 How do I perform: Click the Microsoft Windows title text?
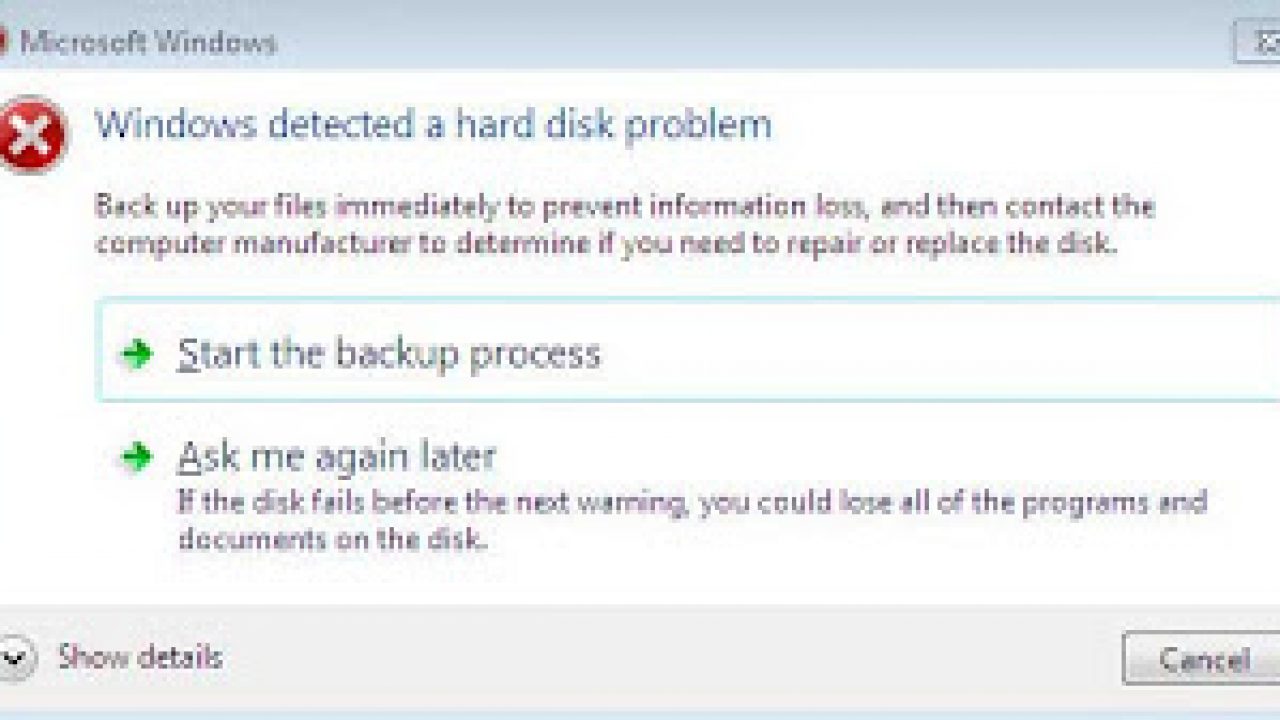tap(148, 43)
